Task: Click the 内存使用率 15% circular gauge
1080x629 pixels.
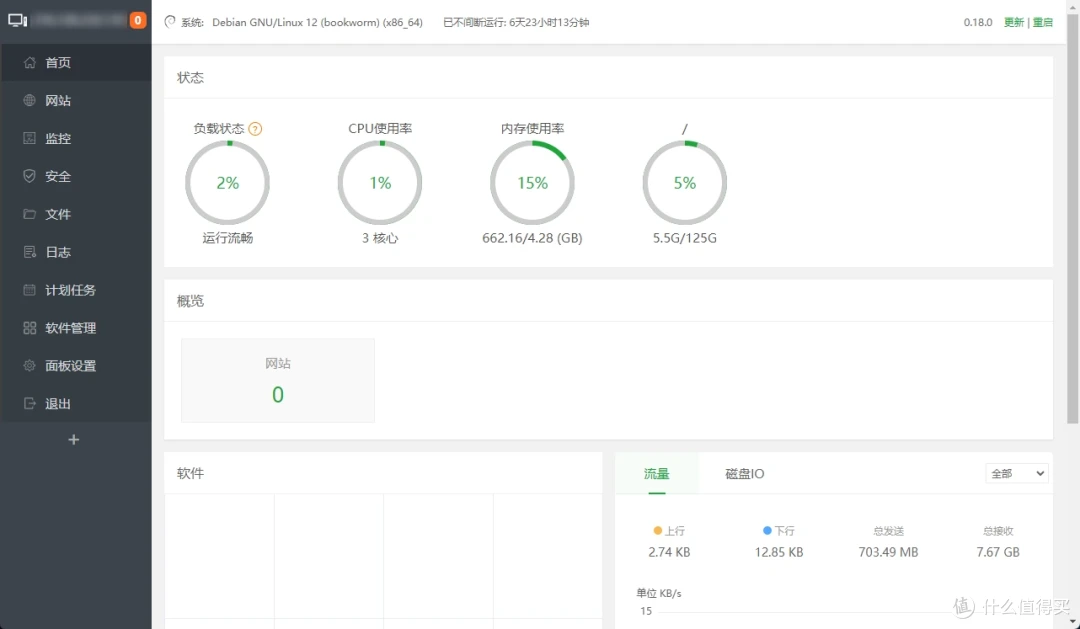Action: coord(532,183)
